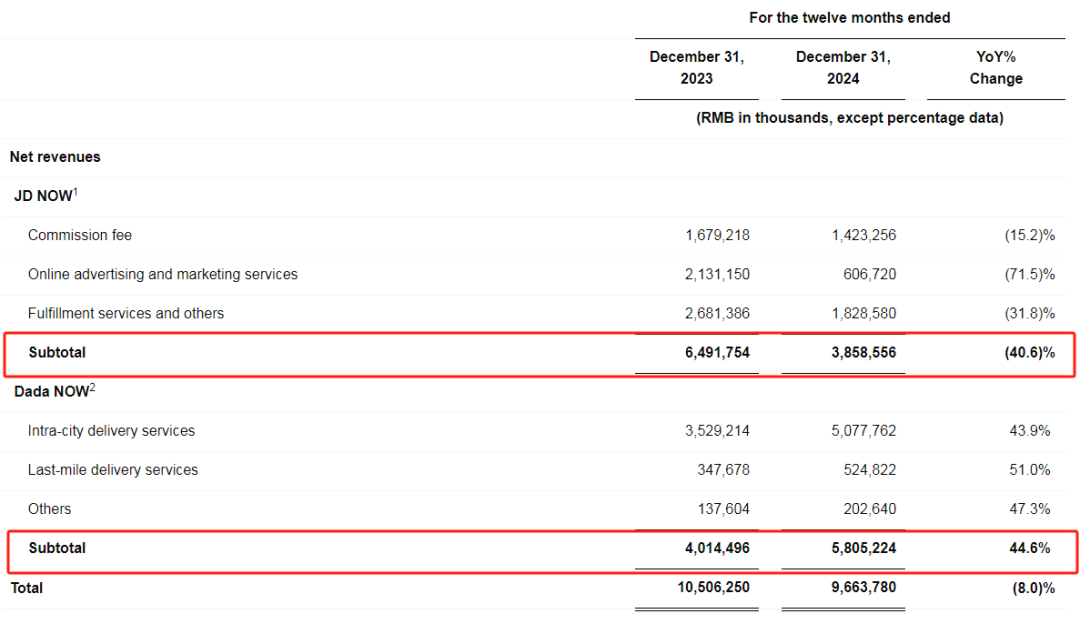Click the (8.0)% total change cell
Image resolution: width=1080 pixels, height=624 pixels.
[x=1033, y=588]
